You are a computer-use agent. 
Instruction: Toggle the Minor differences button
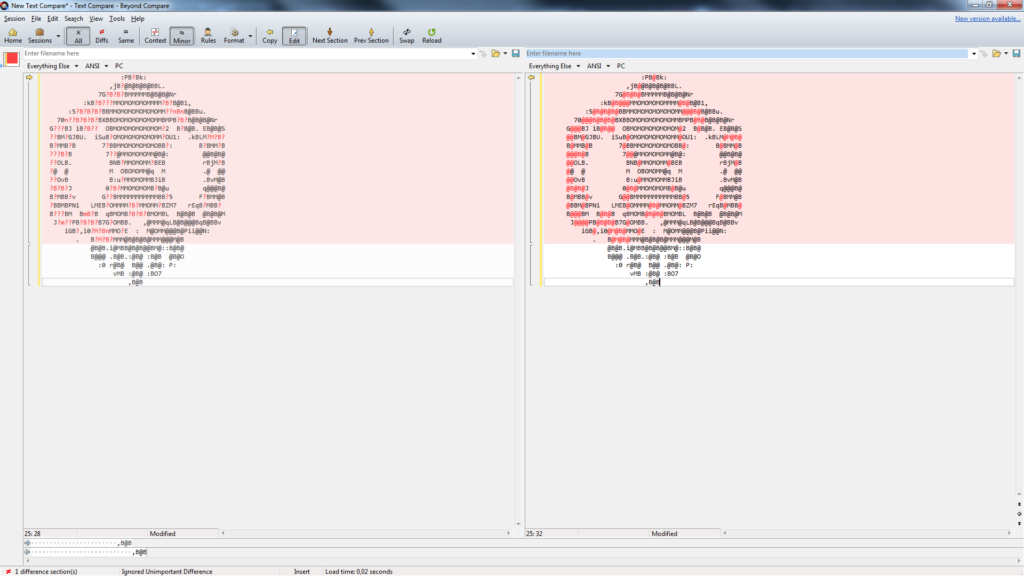pyautogui.click(x=182, y=36)
